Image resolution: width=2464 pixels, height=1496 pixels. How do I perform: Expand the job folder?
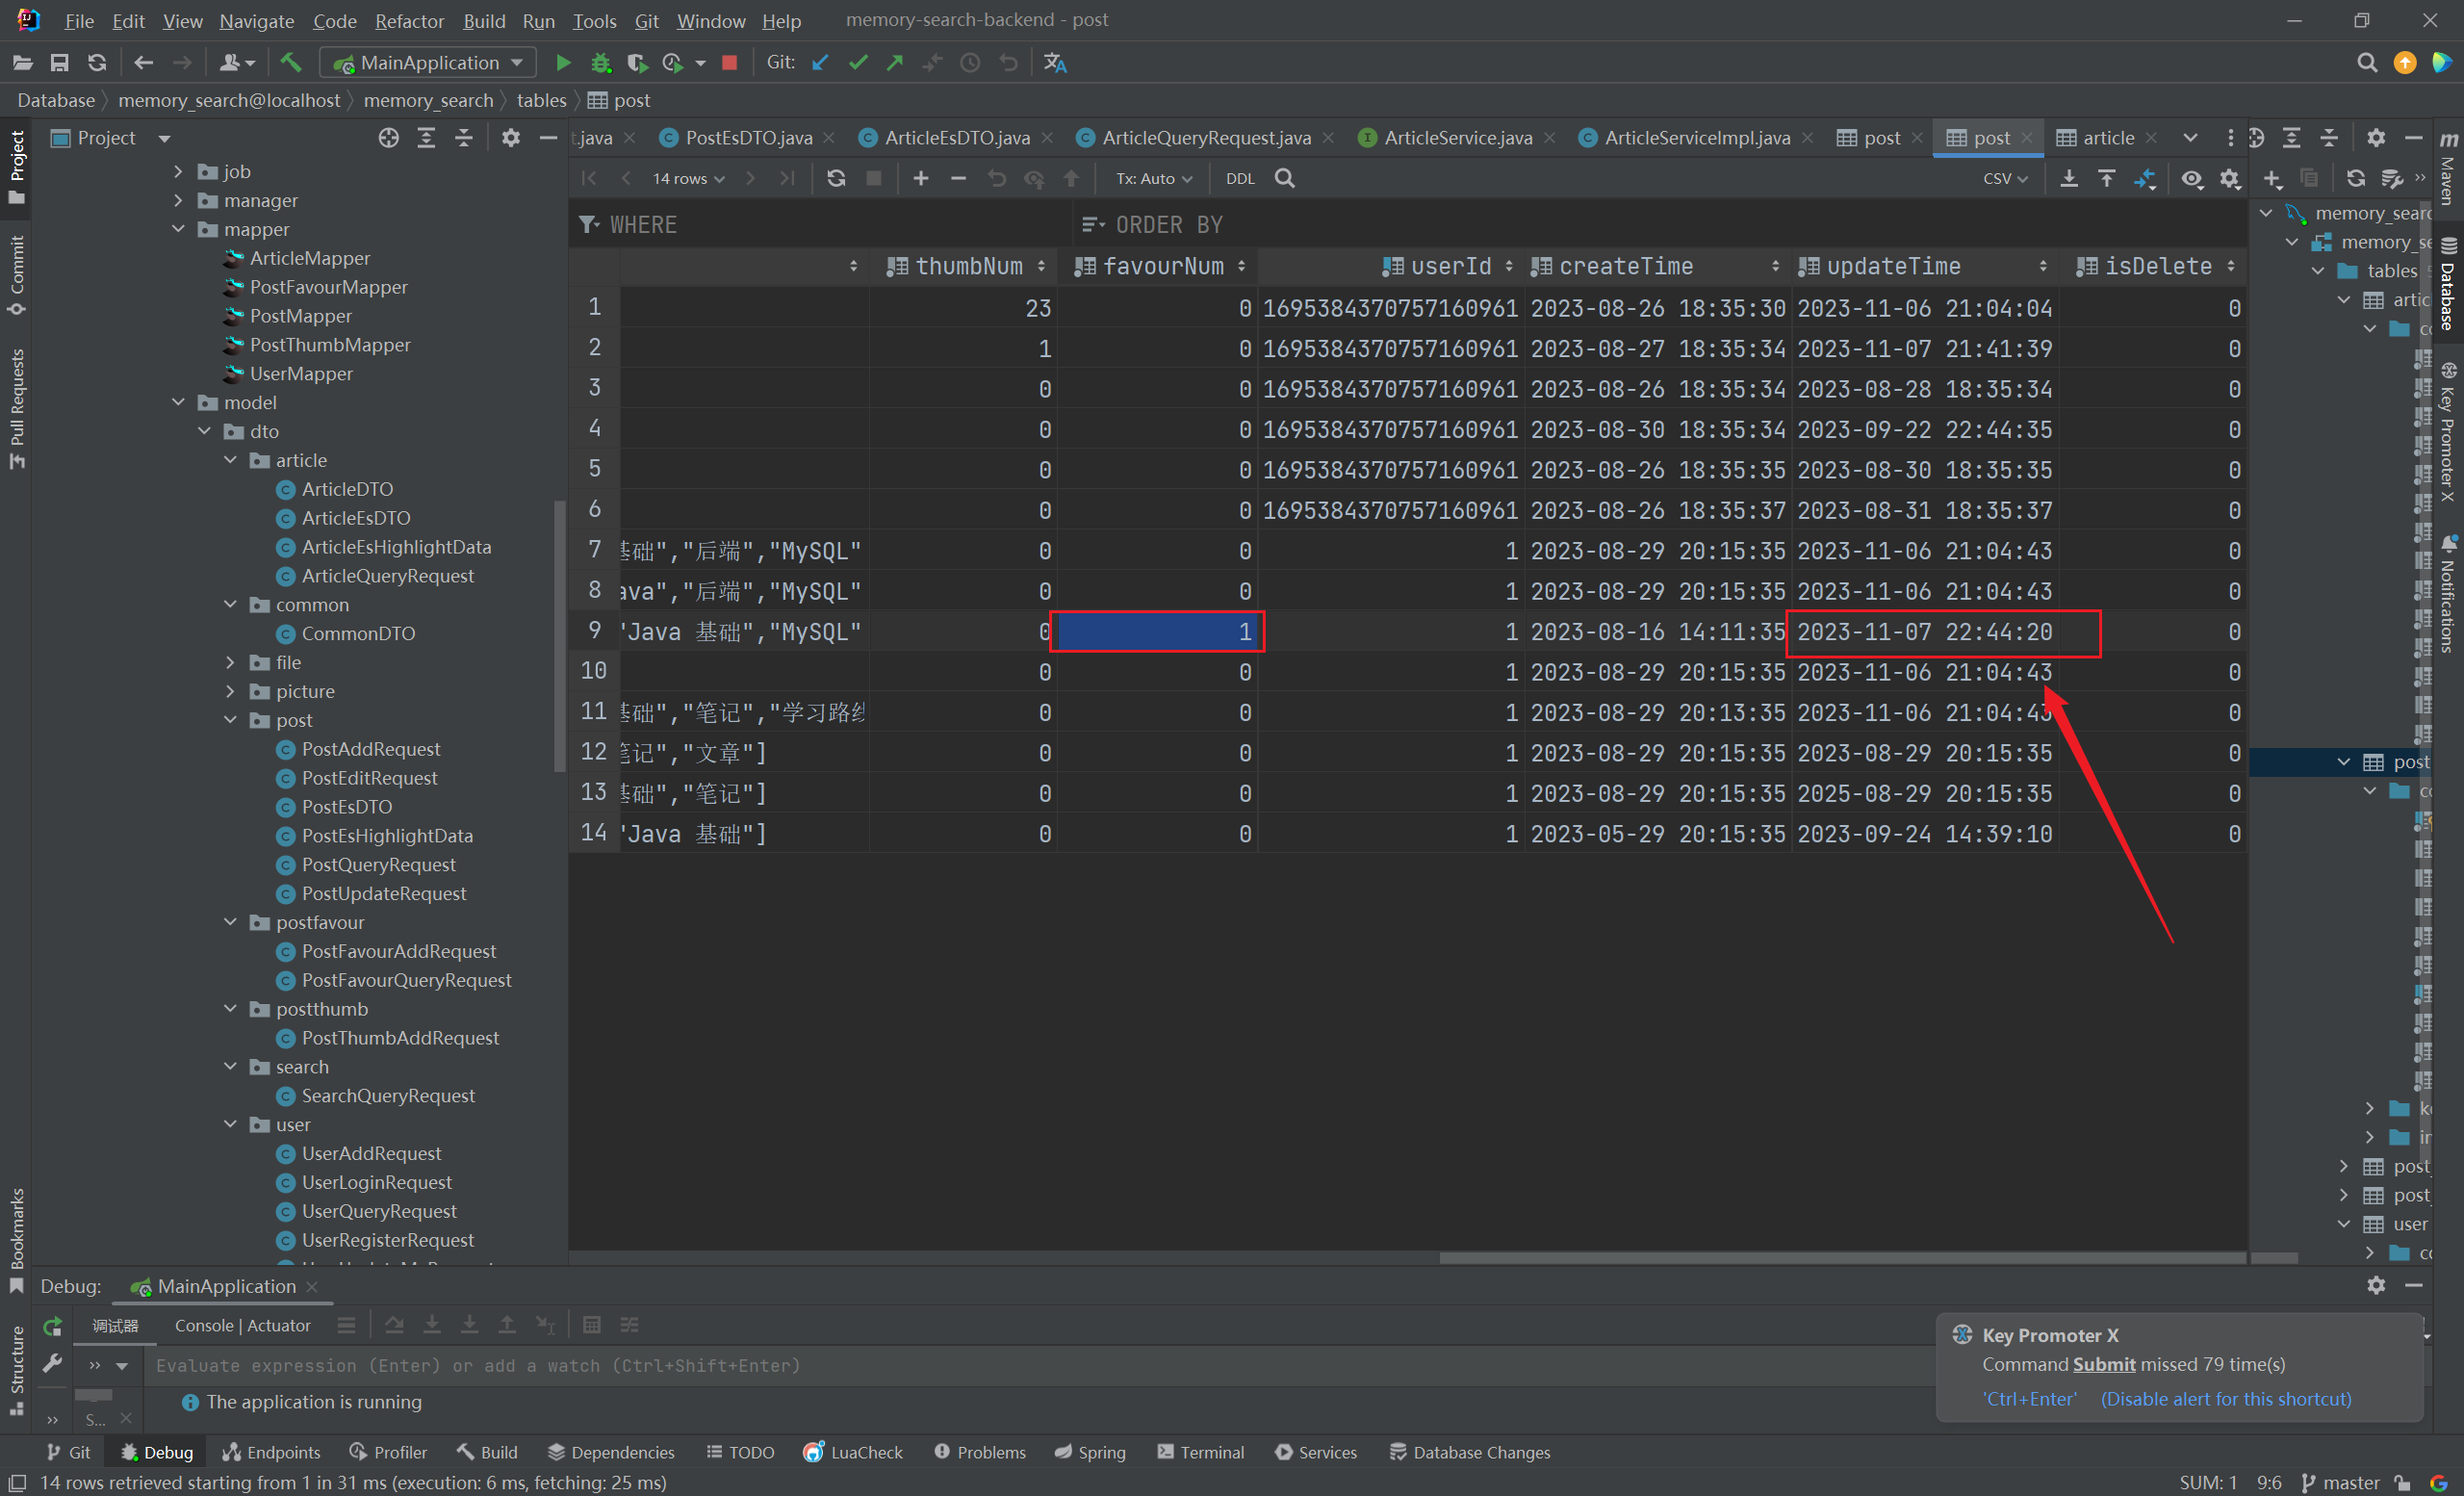click(x=178, y=171)
